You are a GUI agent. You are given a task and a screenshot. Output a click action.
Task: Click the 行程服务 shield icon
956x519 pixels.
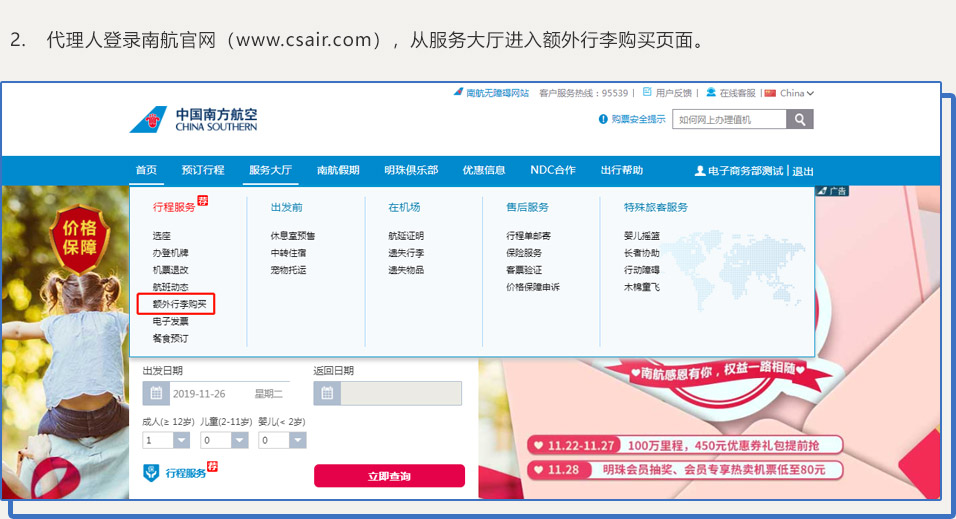151,473
